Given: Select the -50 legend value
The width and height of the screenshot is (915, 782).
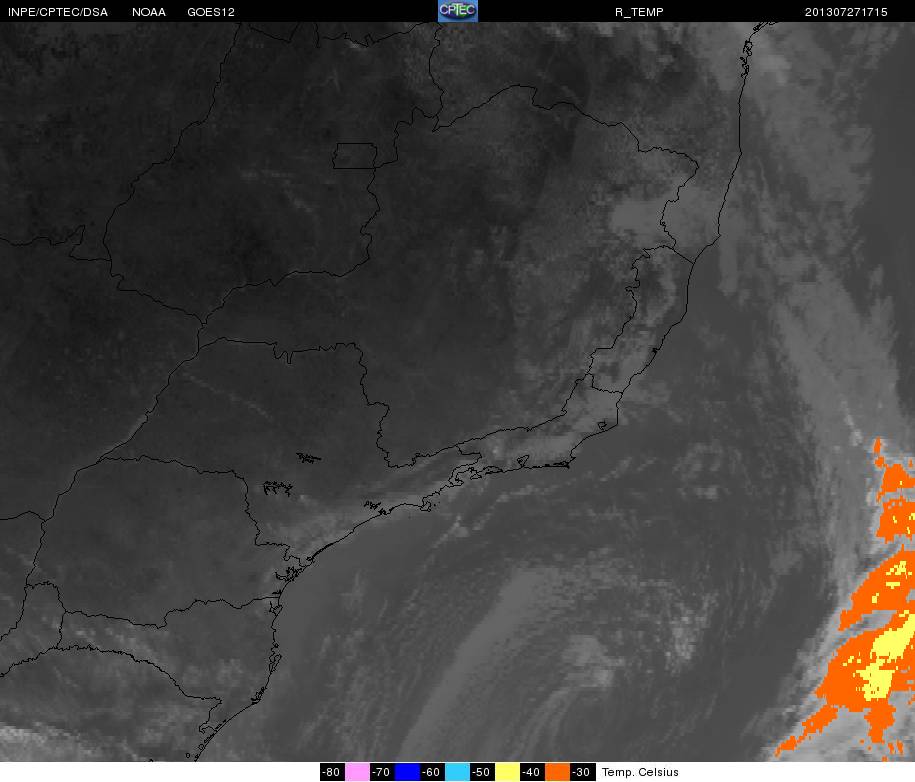Looking at the screenshot, I should pyautogui.click(x=482, y=772).
